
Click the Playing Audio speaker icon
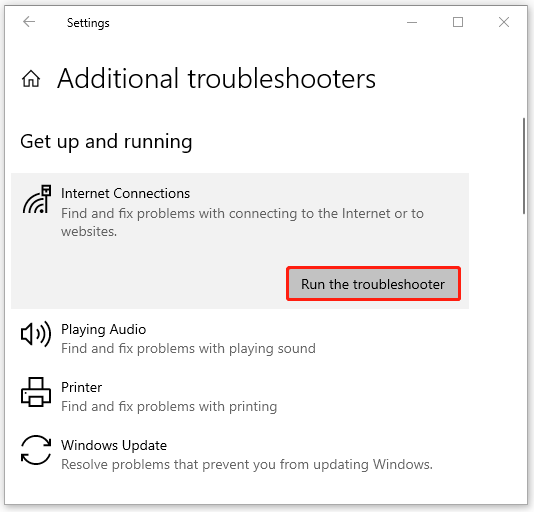pyautogui.click(x=36, y=334)
